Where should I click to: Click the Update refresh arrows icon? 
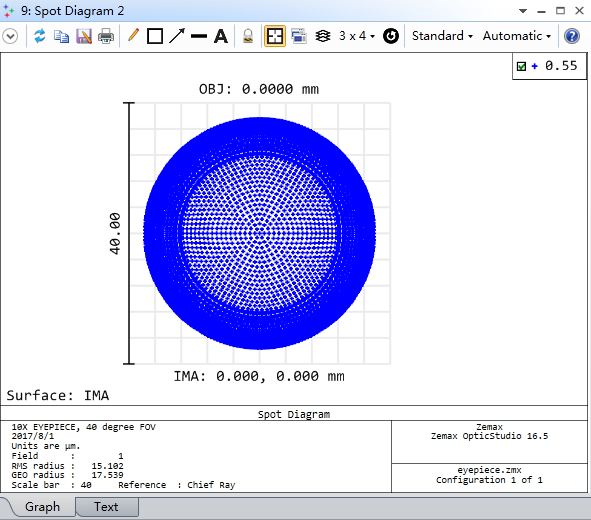pos(40,36)
